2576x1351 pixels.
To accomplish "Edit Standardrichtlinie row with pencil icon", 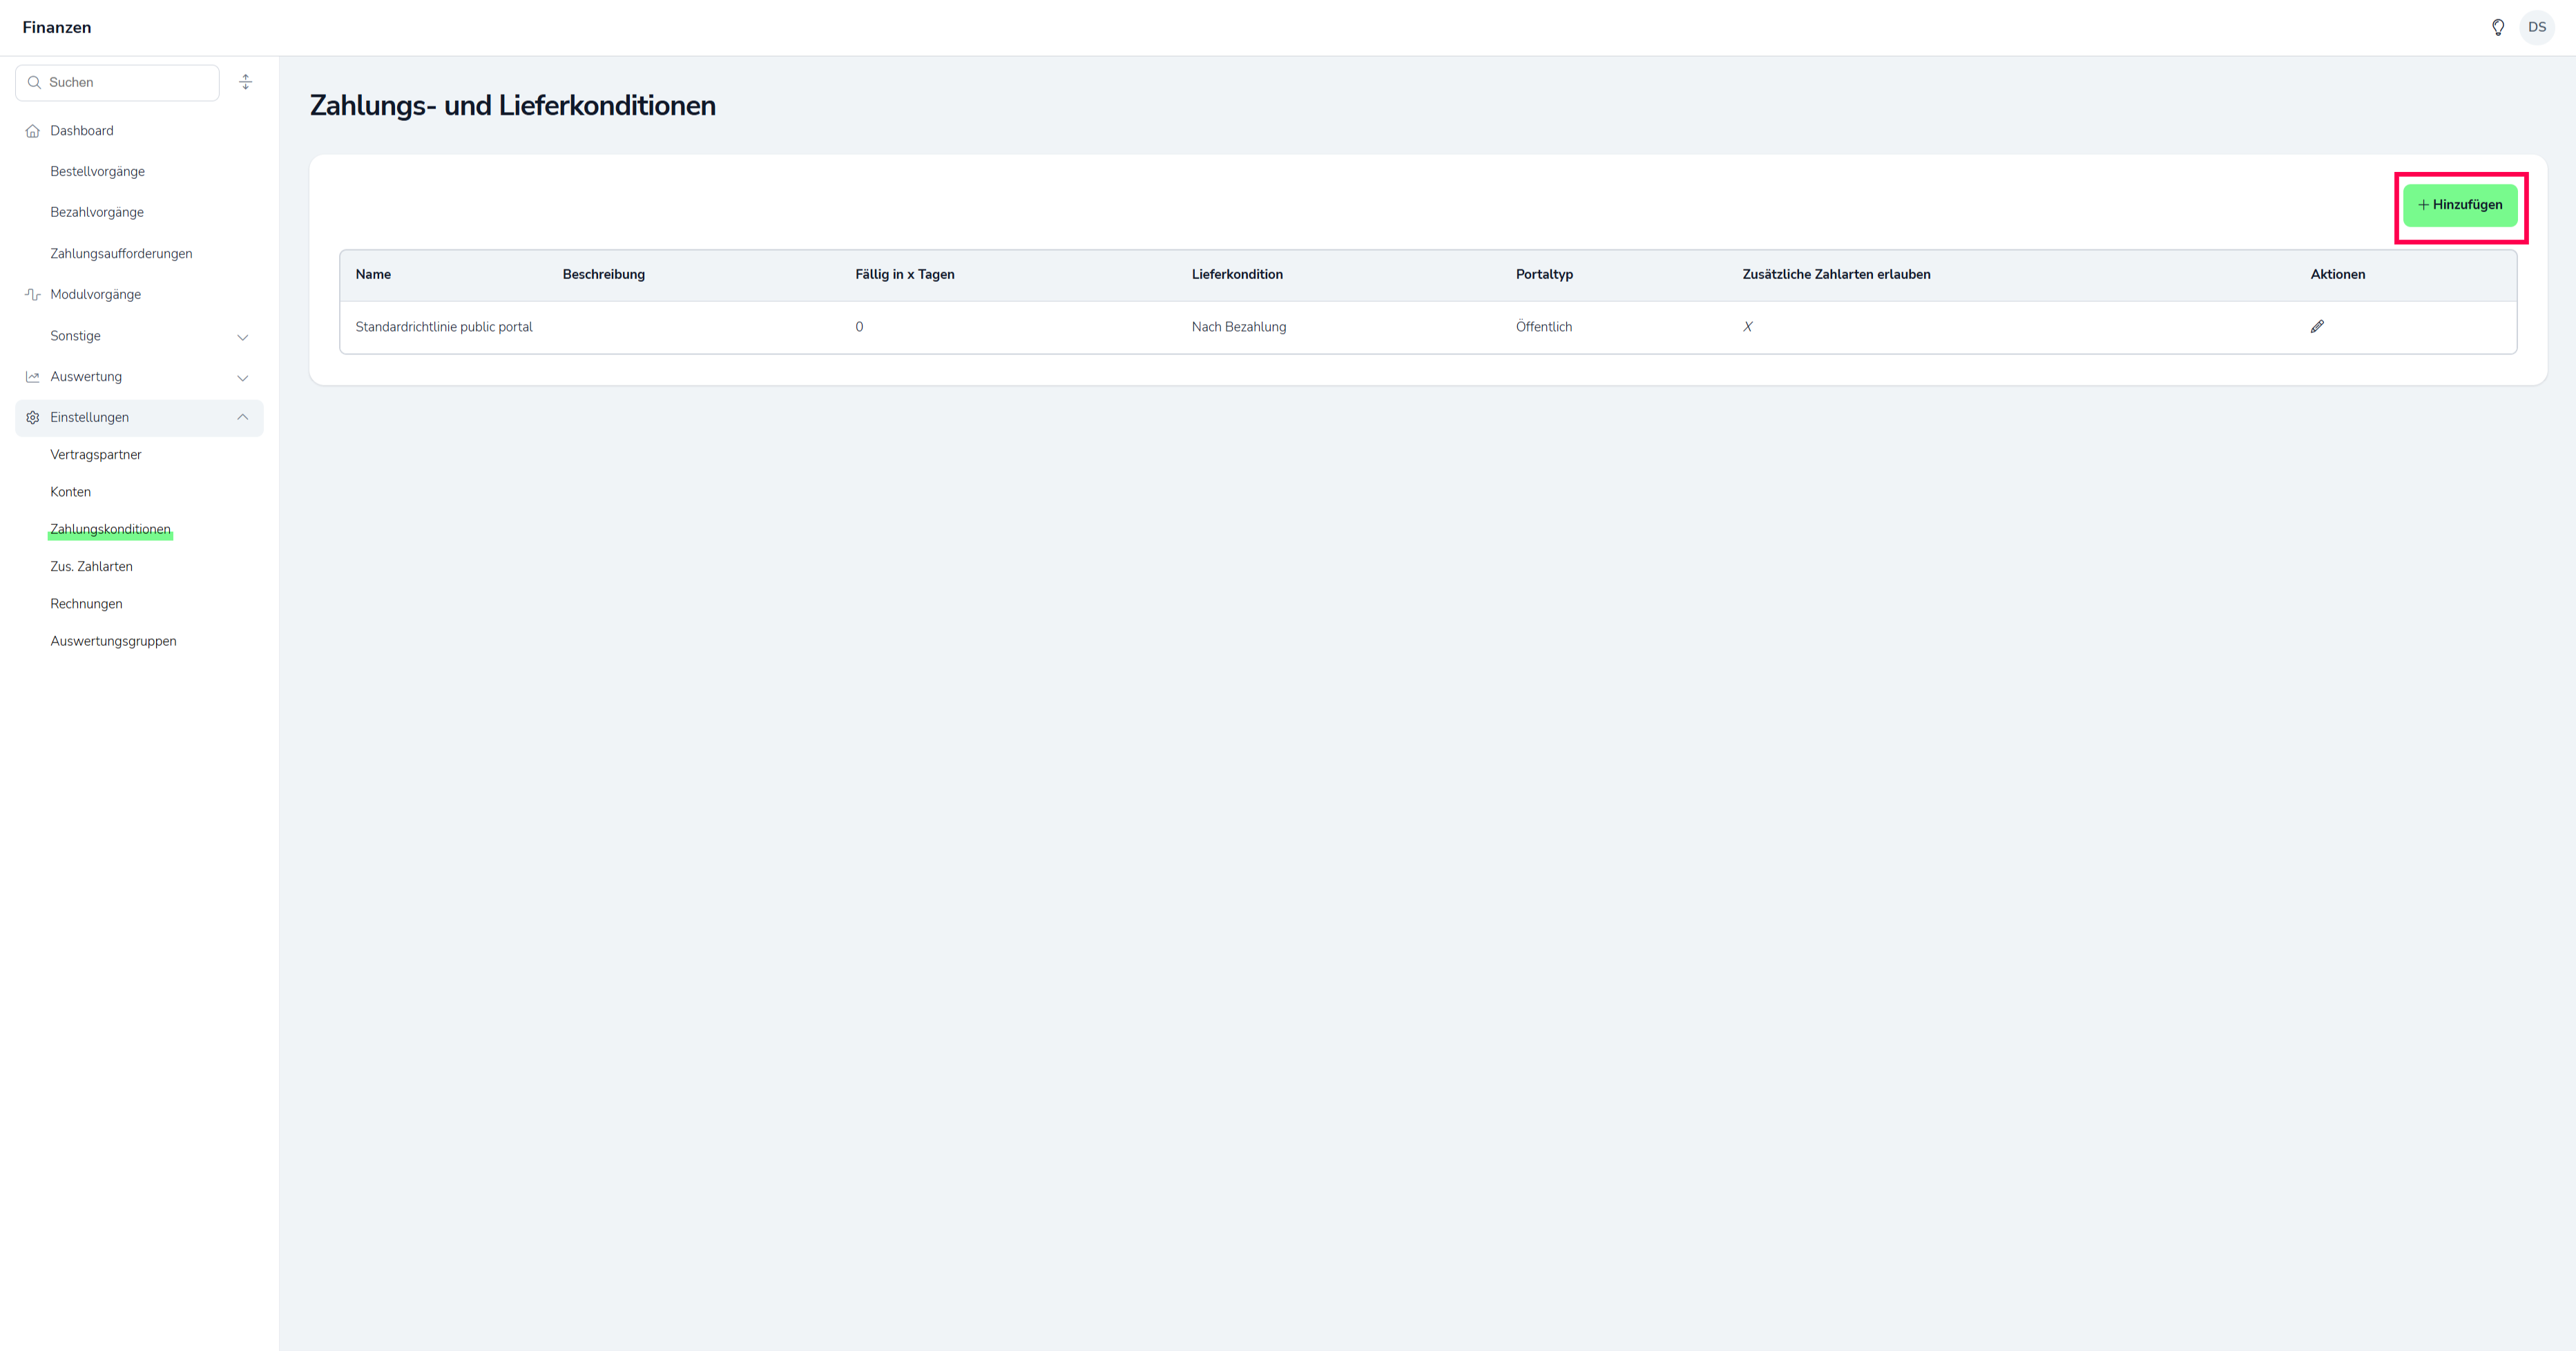I will (2317, 327).
